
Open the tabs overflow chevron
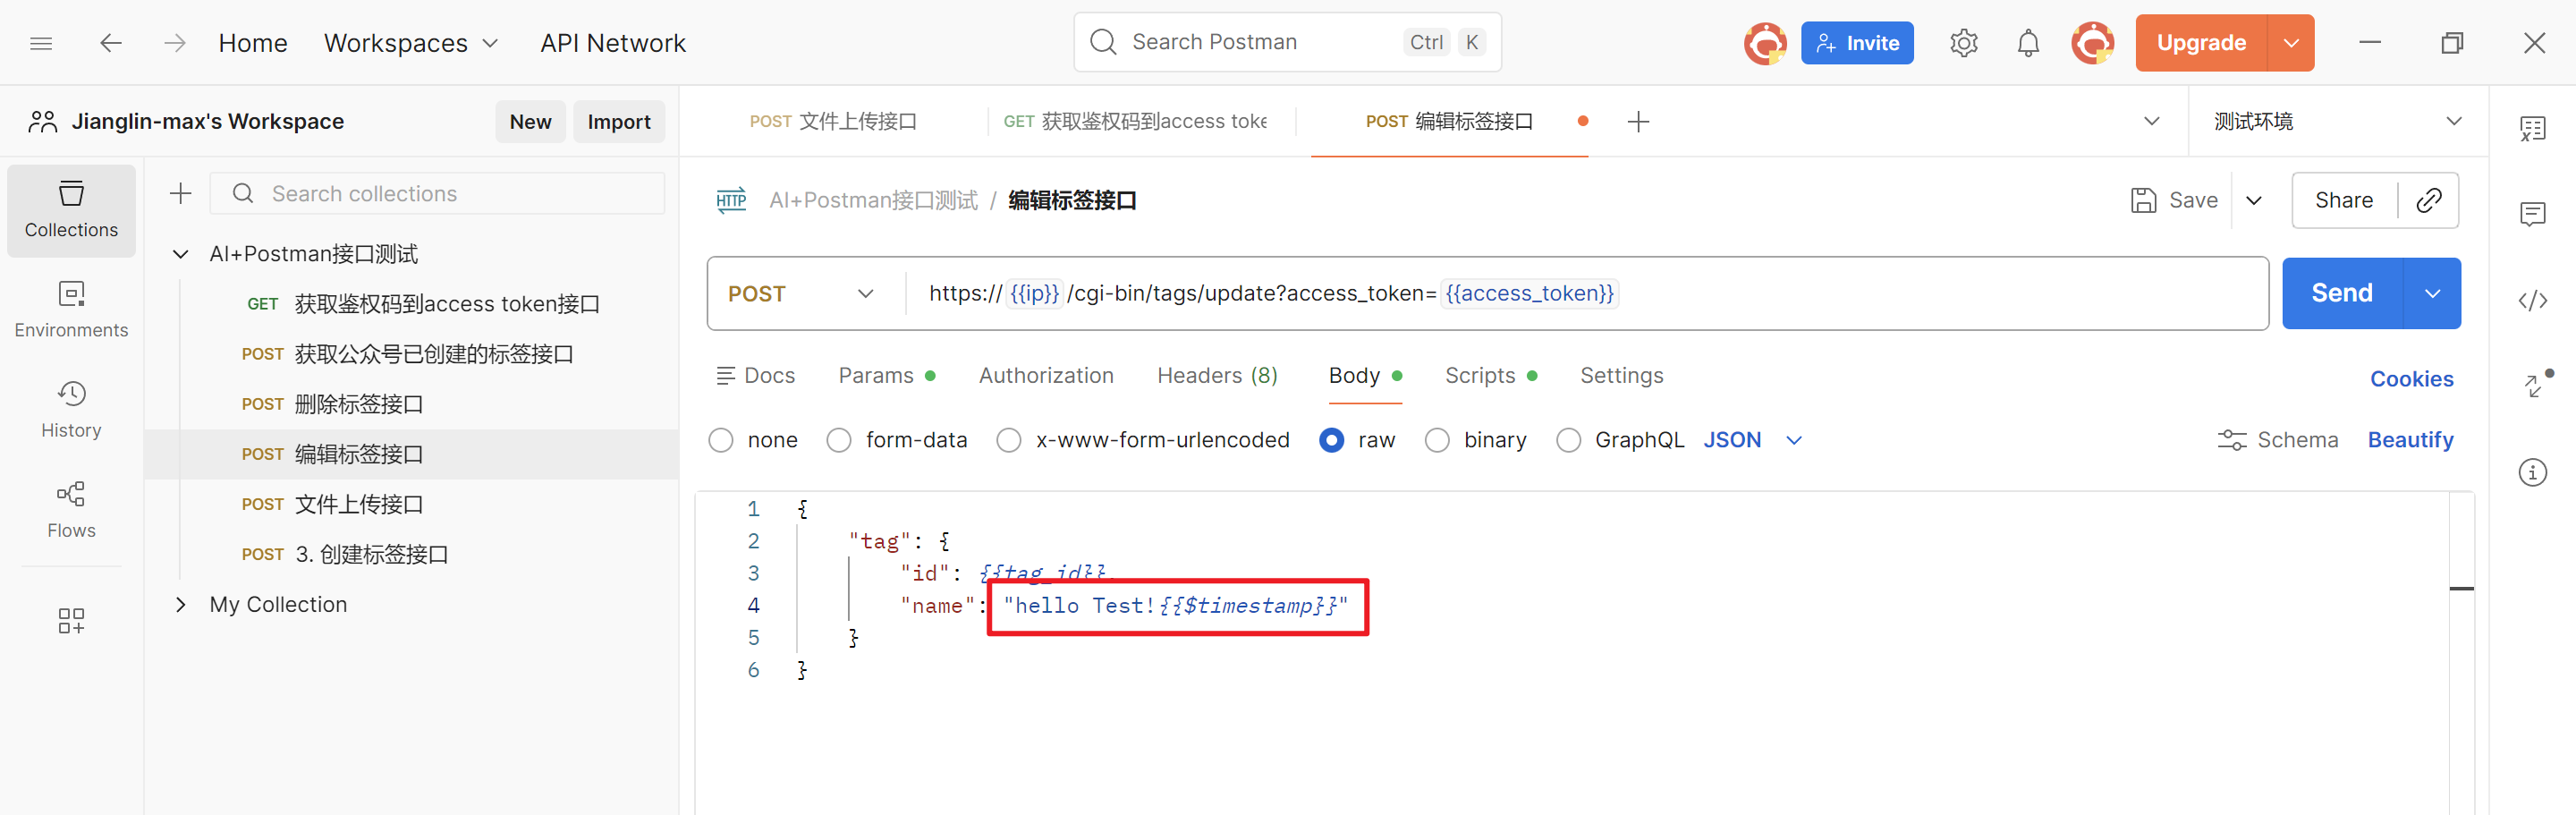click(2151, 122)
